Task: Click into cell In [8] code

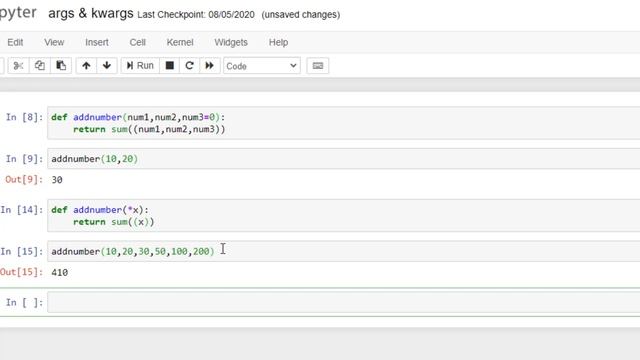Action: click(344, 123)
